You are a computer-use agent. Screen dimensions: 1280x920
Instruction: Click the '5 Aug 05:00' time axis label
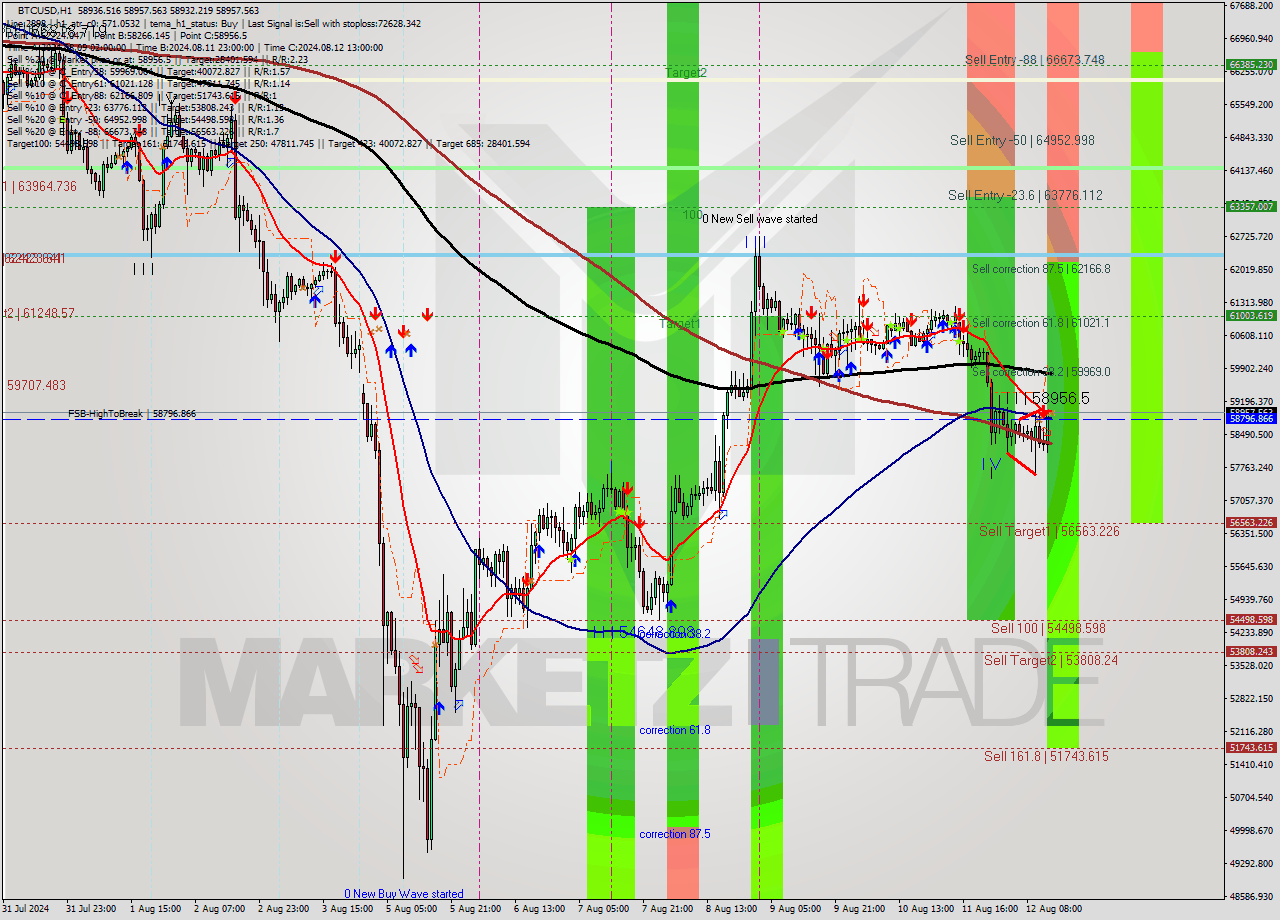(x=411, y=909)
